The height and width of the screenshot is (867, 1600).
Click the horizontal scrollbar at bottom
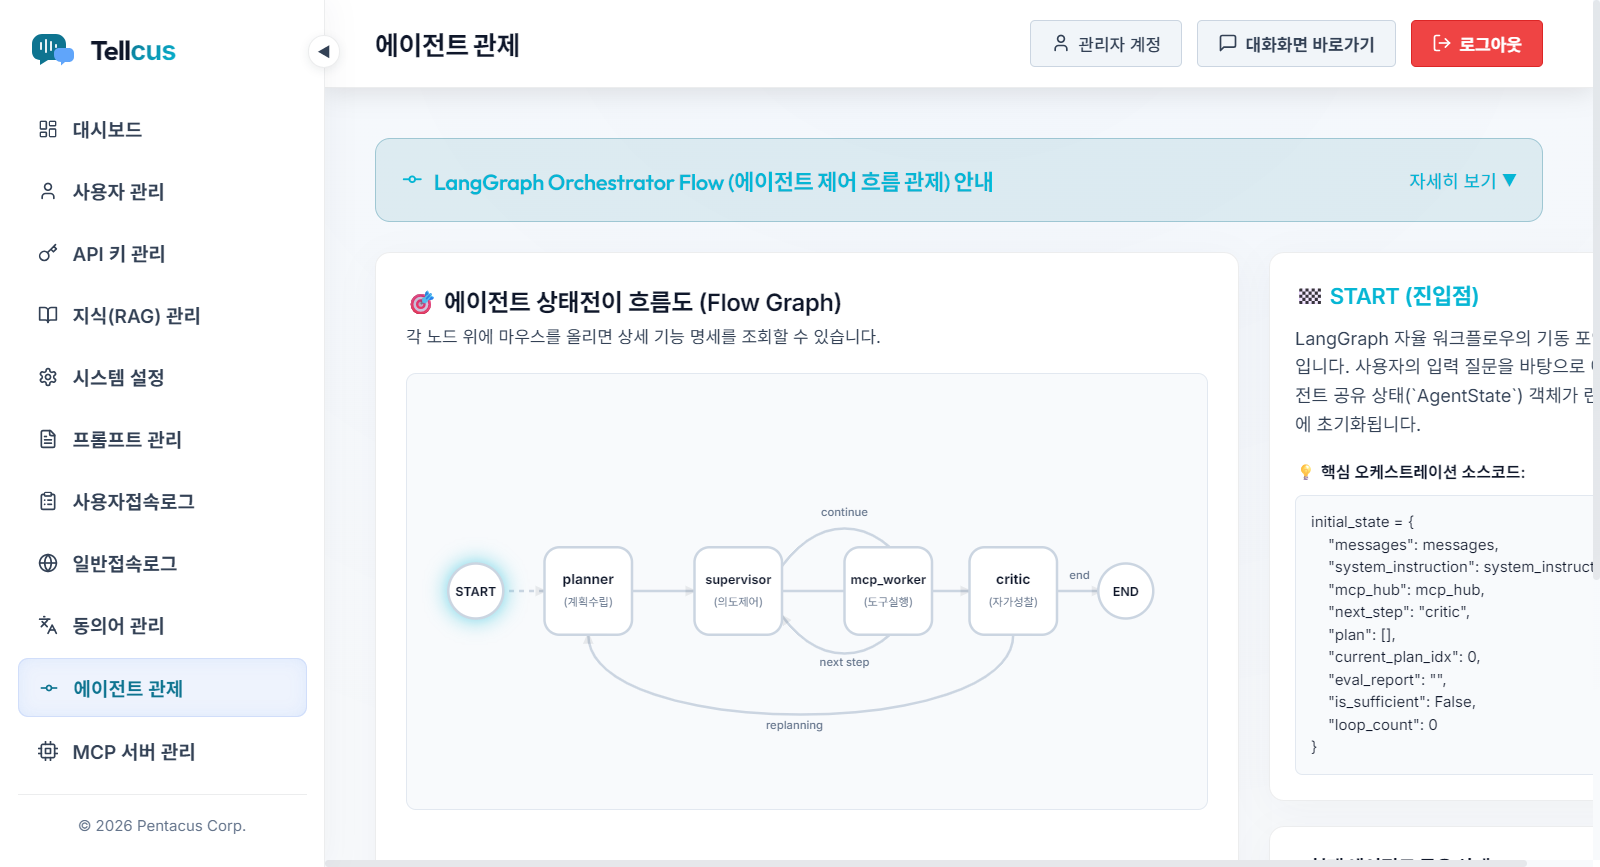(925, 863)
